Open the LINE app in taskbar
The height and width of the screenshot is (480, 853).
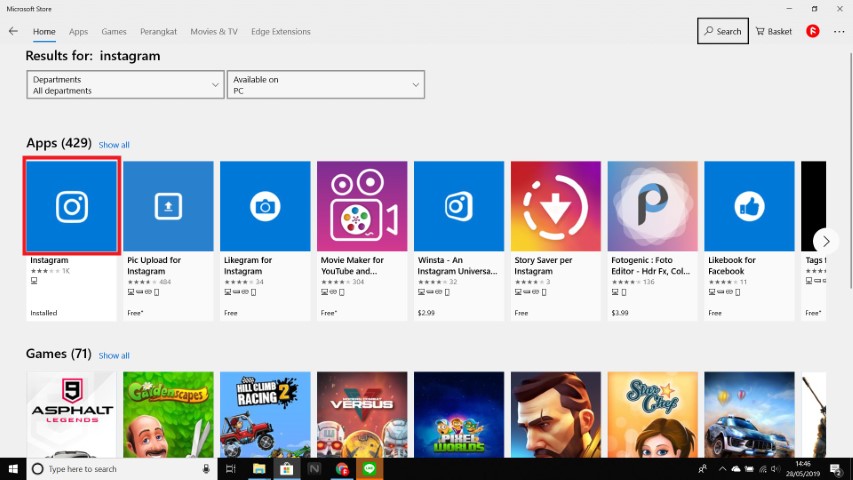369,469
